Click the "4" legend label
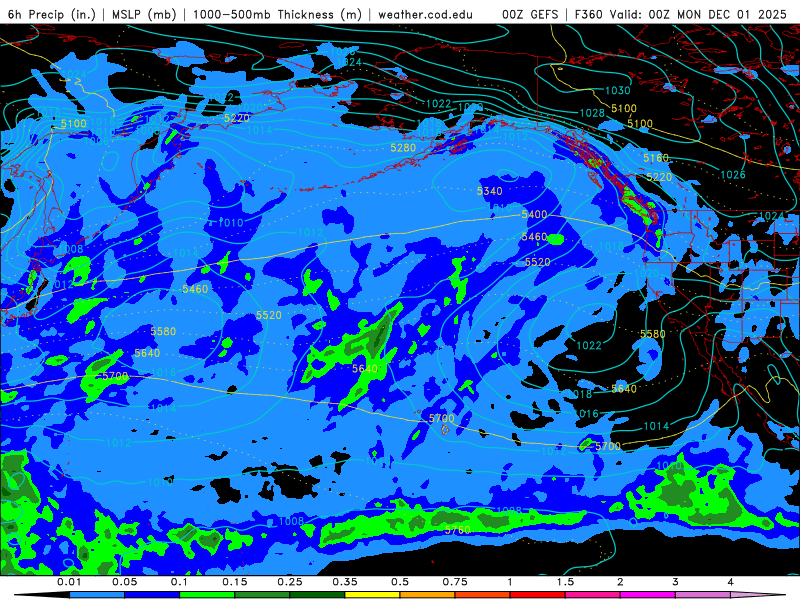800x600 pixels. click(730, 582)
